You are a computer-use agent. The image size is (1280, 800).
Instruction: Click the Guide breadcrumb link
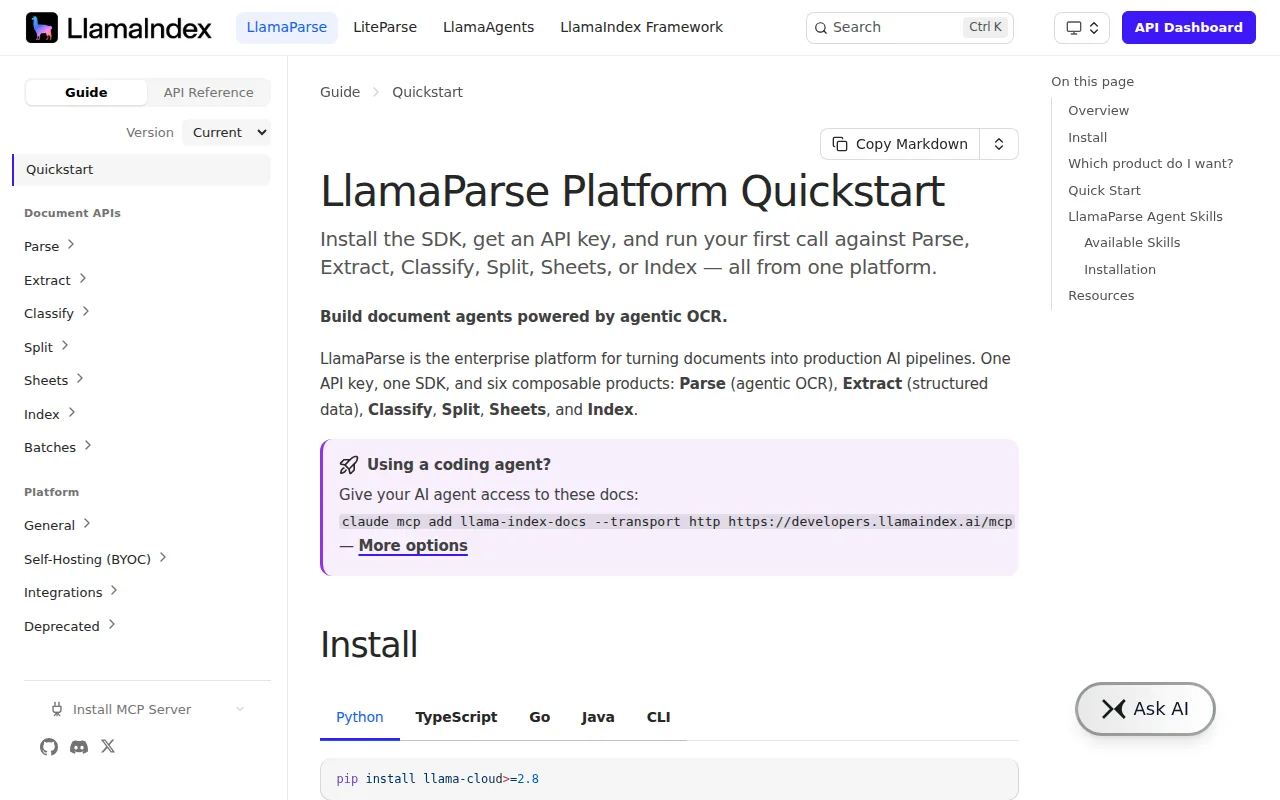(x=340, y=92)
